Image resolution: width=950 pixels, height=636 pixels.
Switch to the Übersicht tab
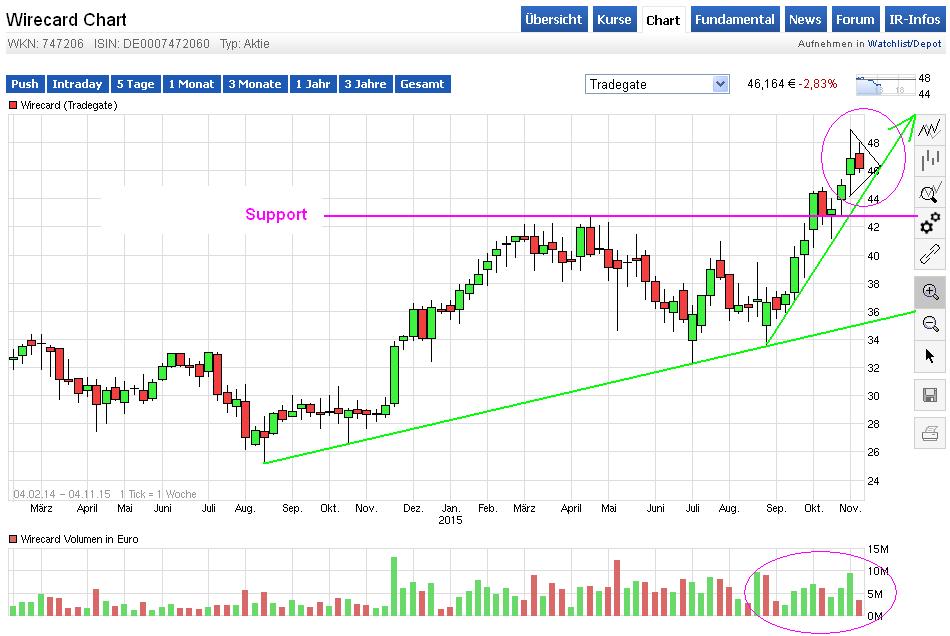pos(553,19)
